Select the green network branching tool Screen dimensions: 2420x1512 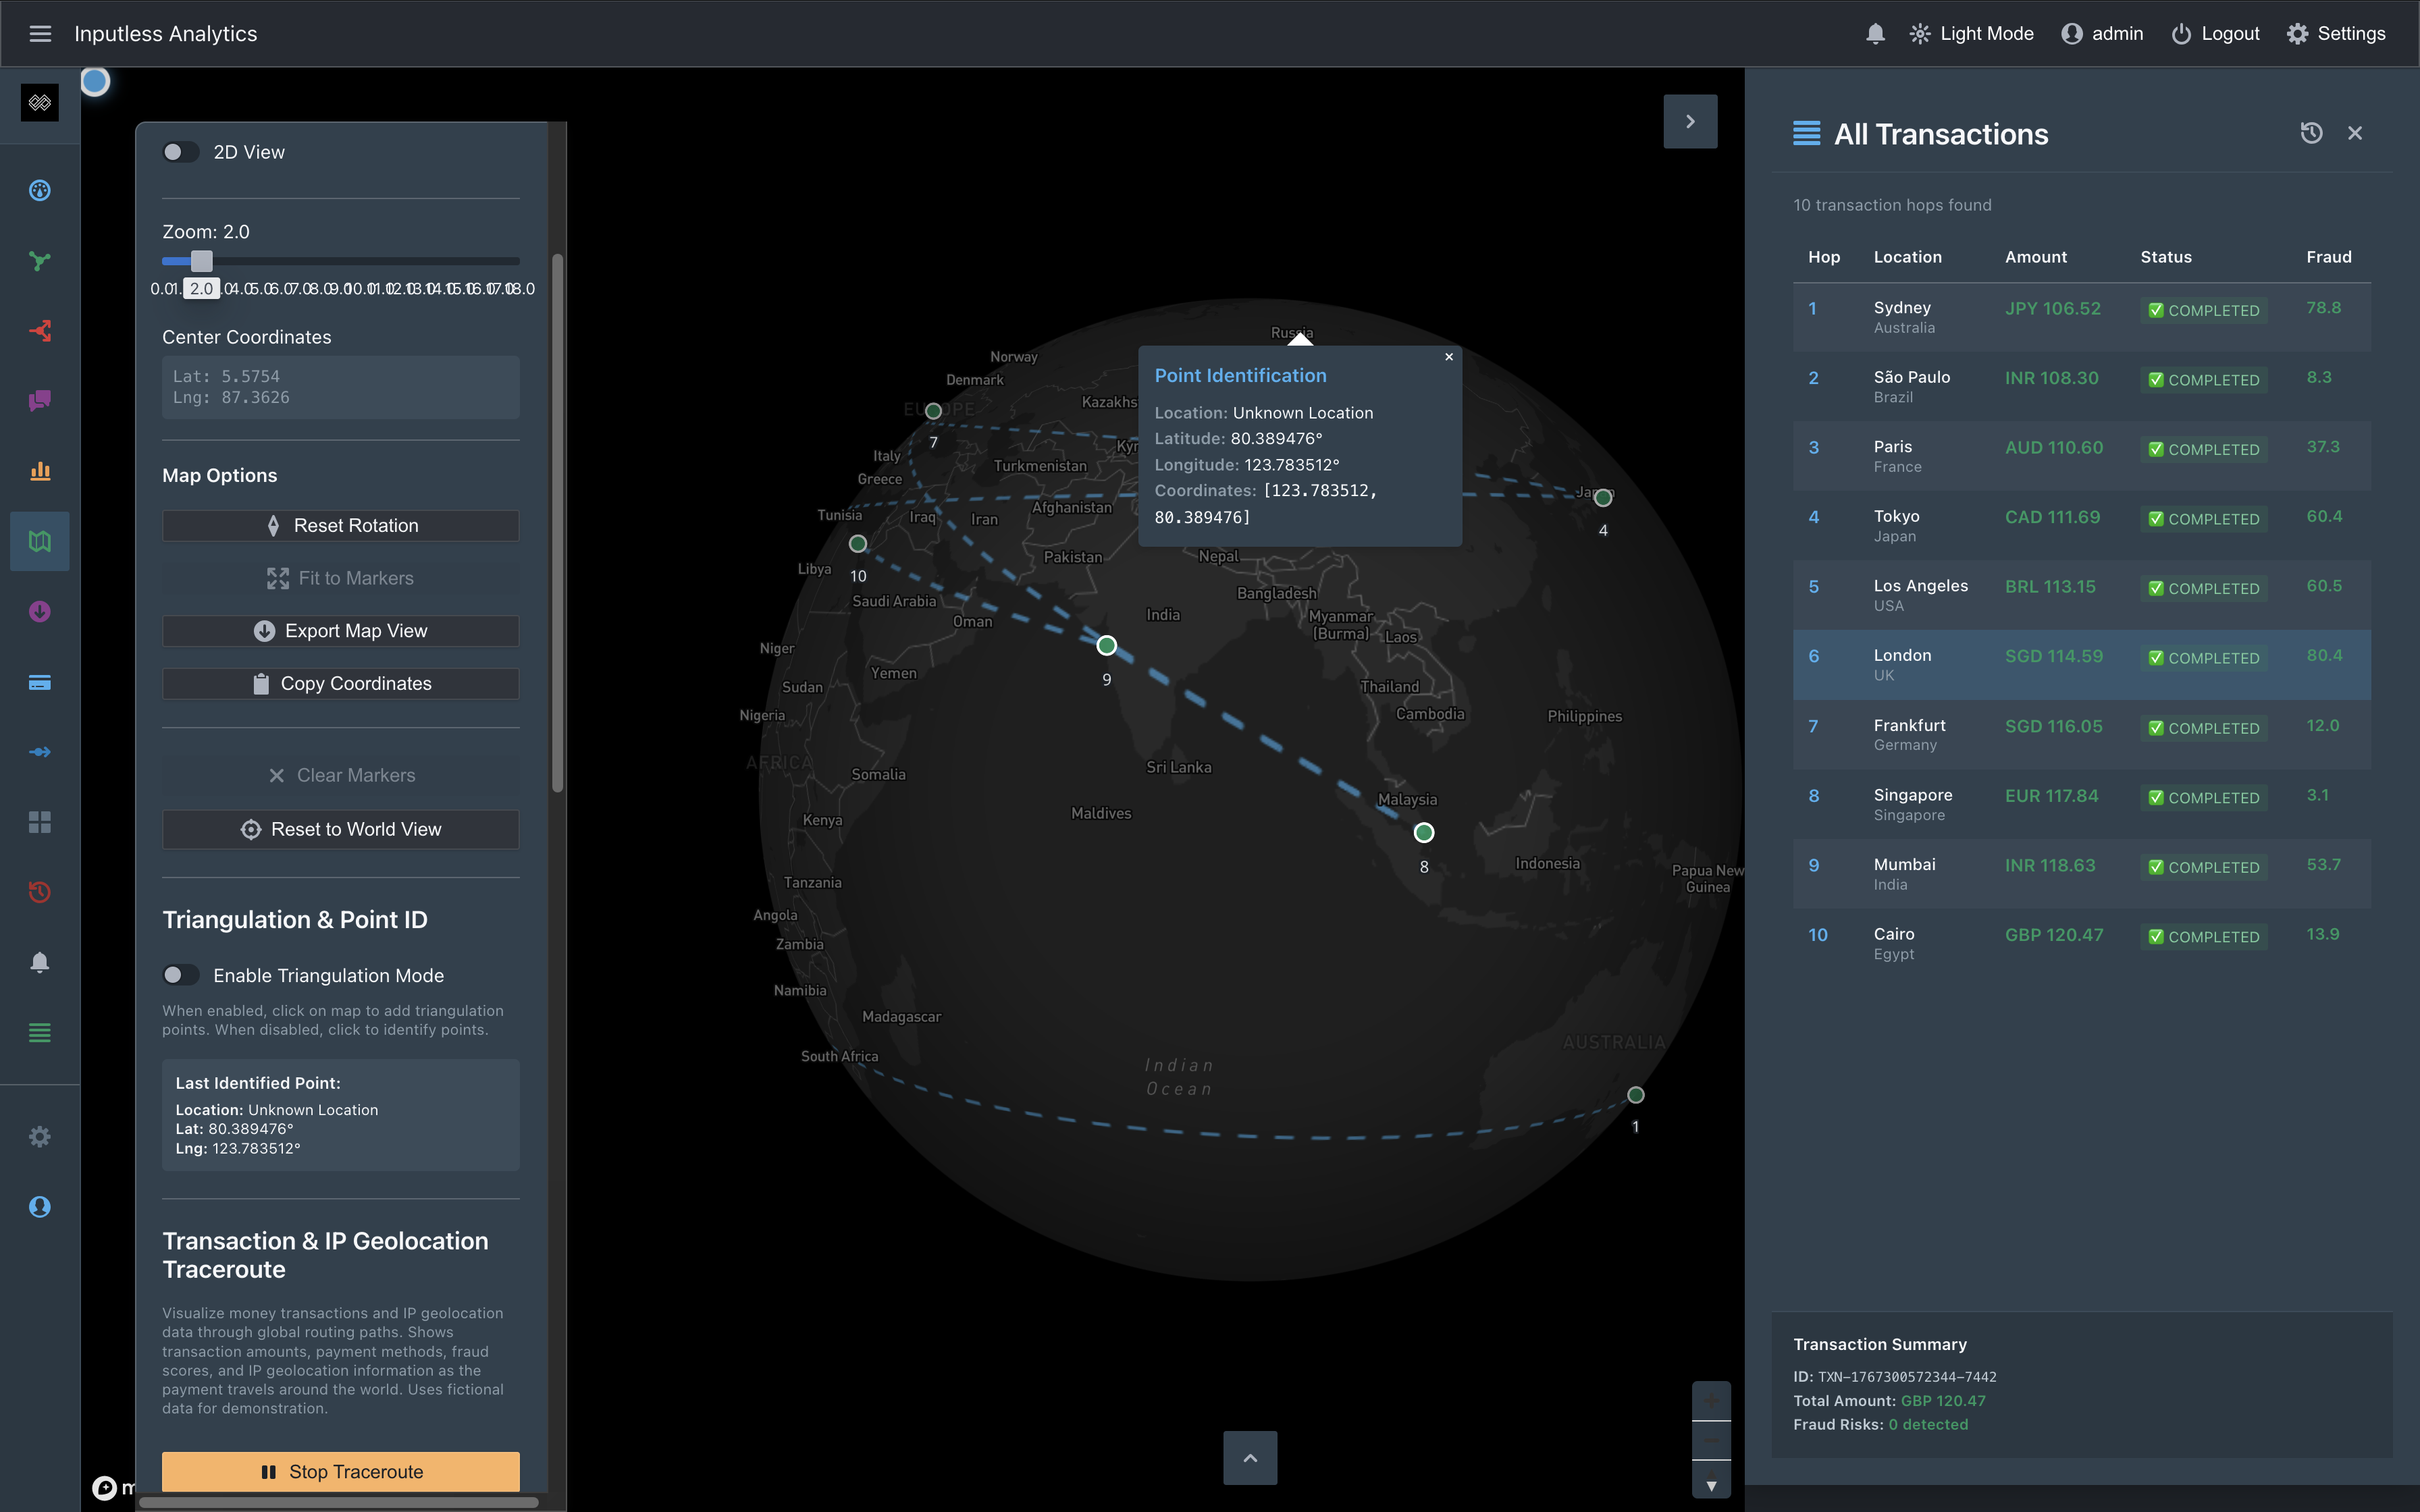[40, 261]
